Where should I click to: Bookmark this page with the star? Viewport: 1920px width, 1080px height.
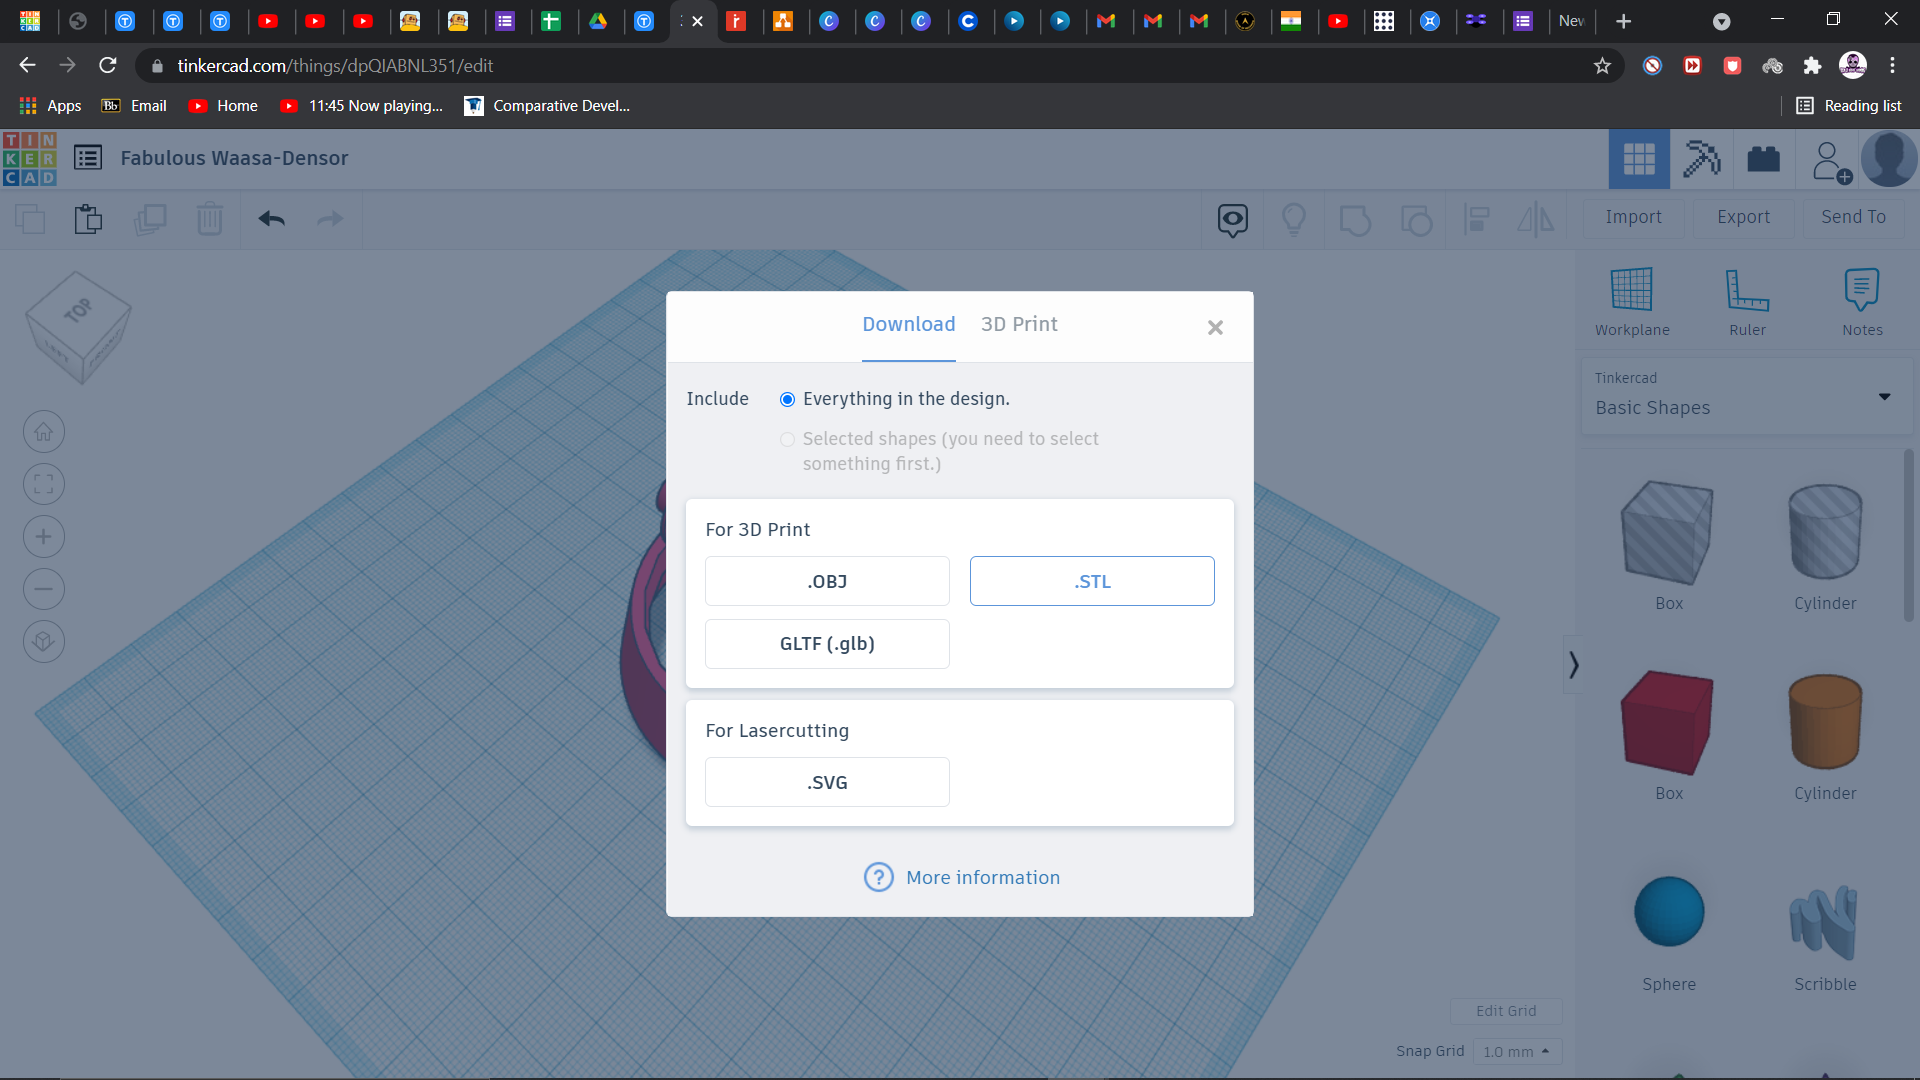coord(1603,65)
